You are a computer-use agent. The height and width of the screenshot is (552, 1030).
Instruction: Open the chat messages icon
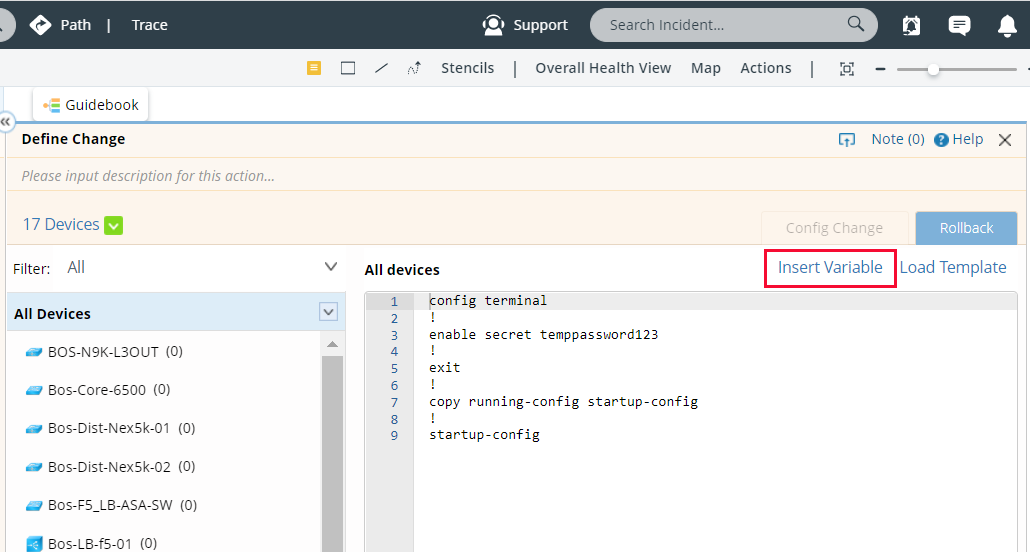[x=959, y=25]
